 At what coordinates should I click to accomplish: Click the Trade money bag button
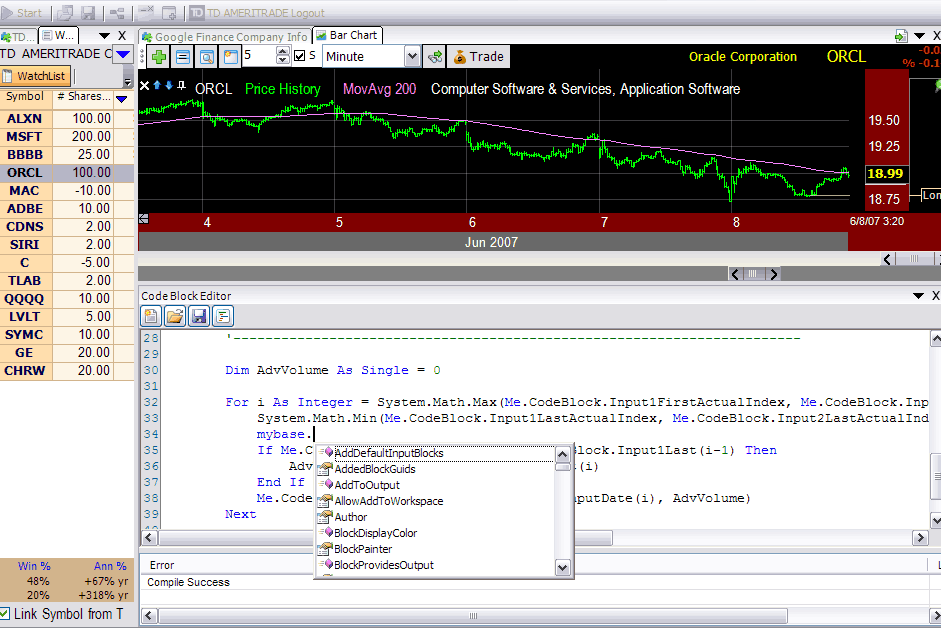pos(479,57)
